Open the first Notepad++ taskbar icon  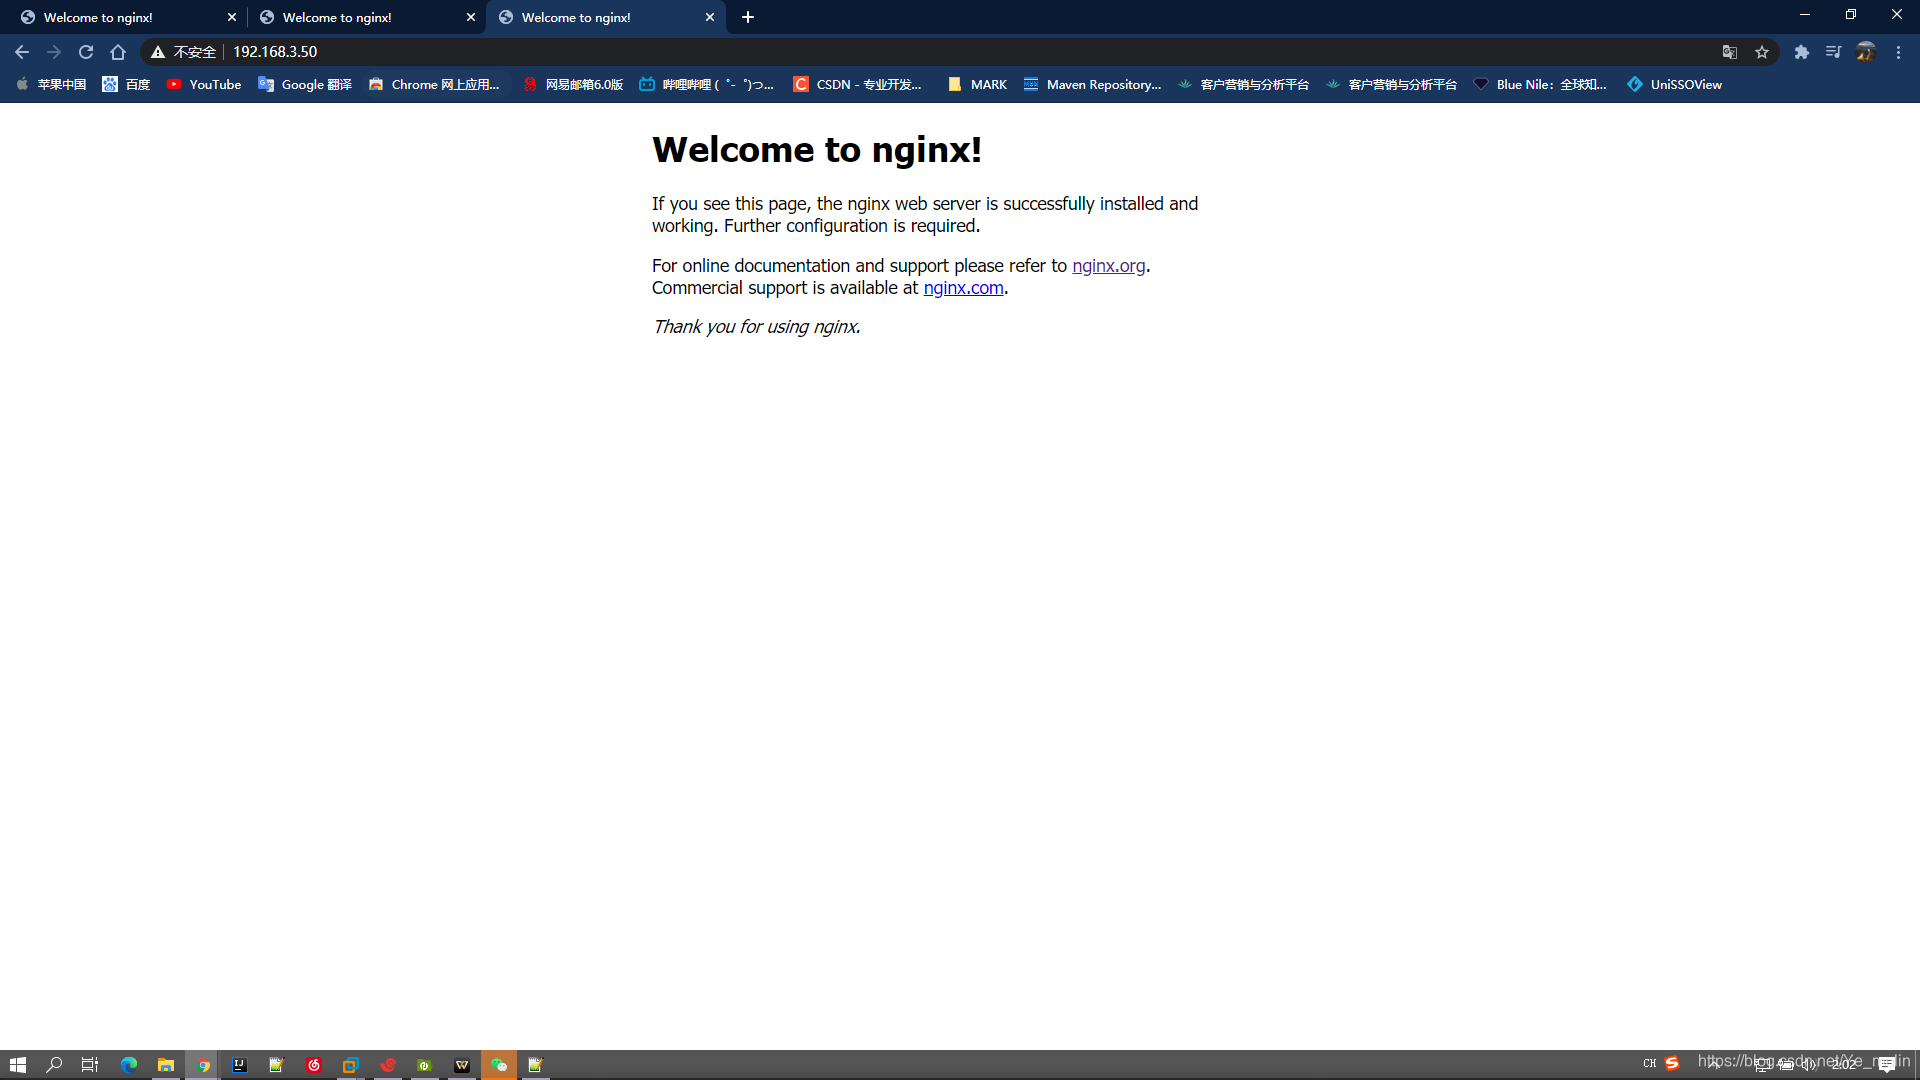pyautogui.click(x=277, y=1065)
